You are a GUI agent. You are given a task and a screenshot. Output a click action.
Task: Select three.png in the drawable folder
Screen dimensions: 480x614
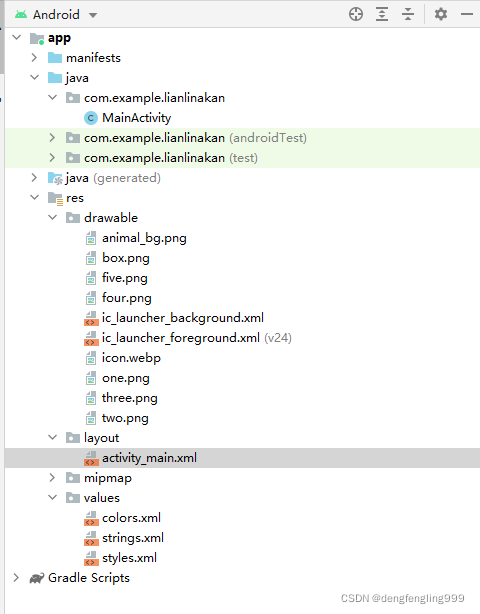[130, 398]
